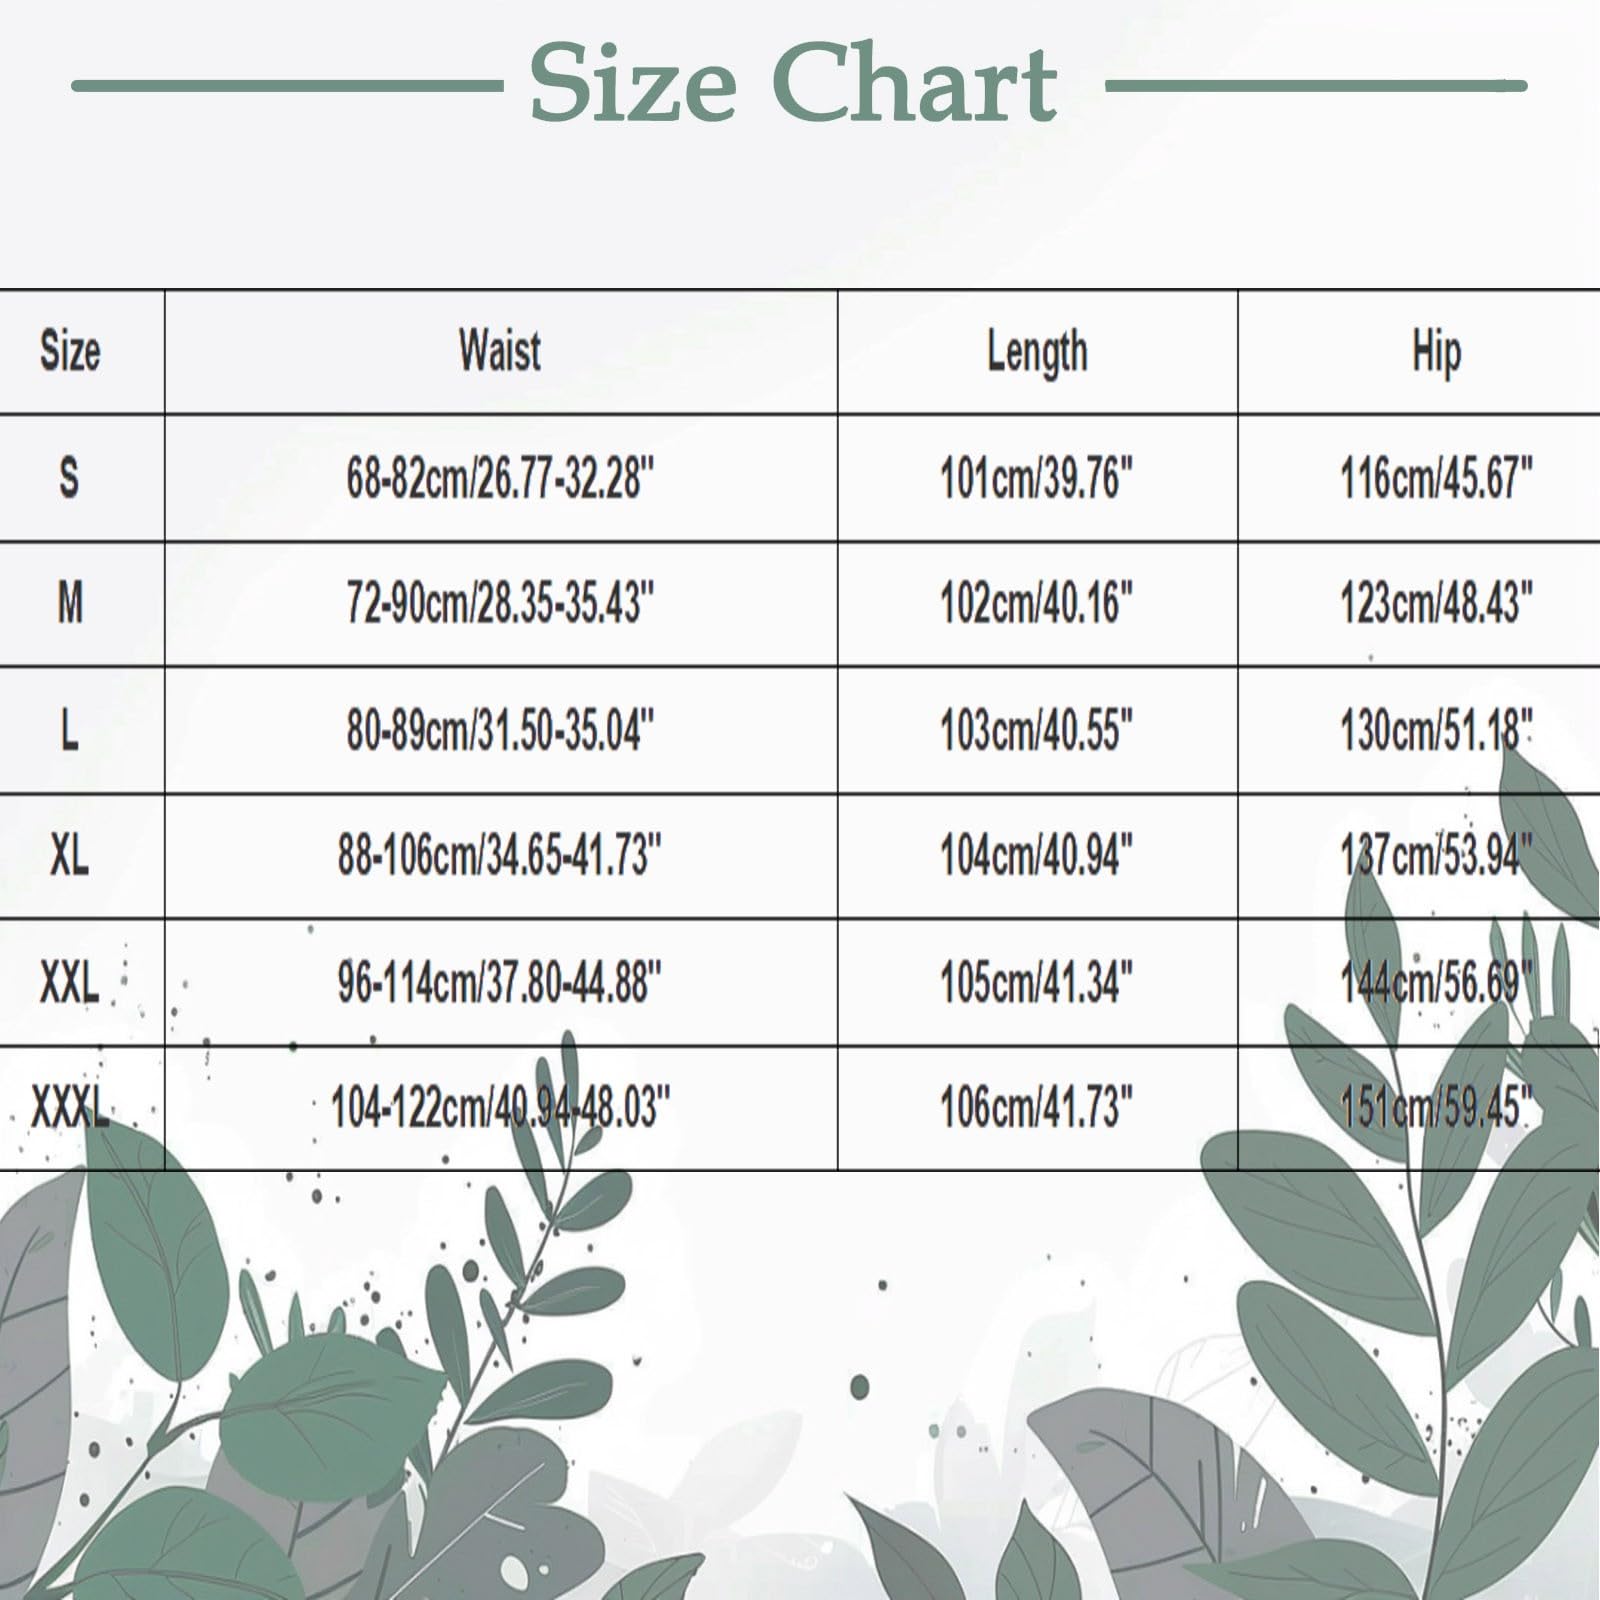Click the Waist column header
This screenshot has width=1600, height=1600.
pos(500,352)
